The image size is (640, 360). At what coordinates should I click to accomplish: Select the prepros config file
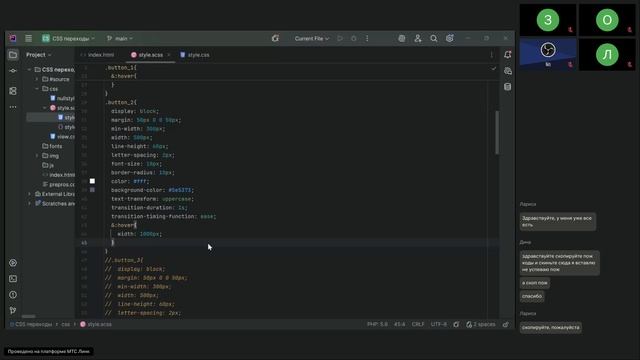[x=58, y=184]
